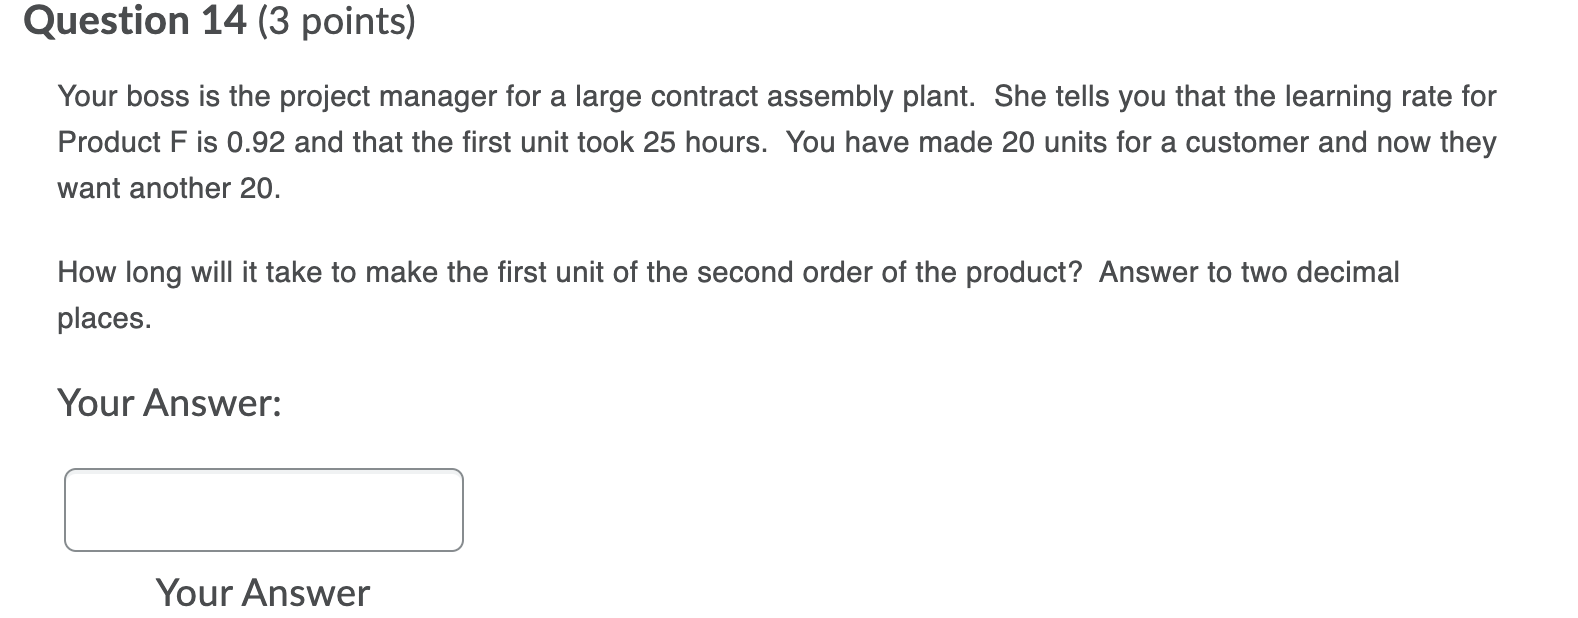Click inside the empty answer field

(x=263, y=509)
